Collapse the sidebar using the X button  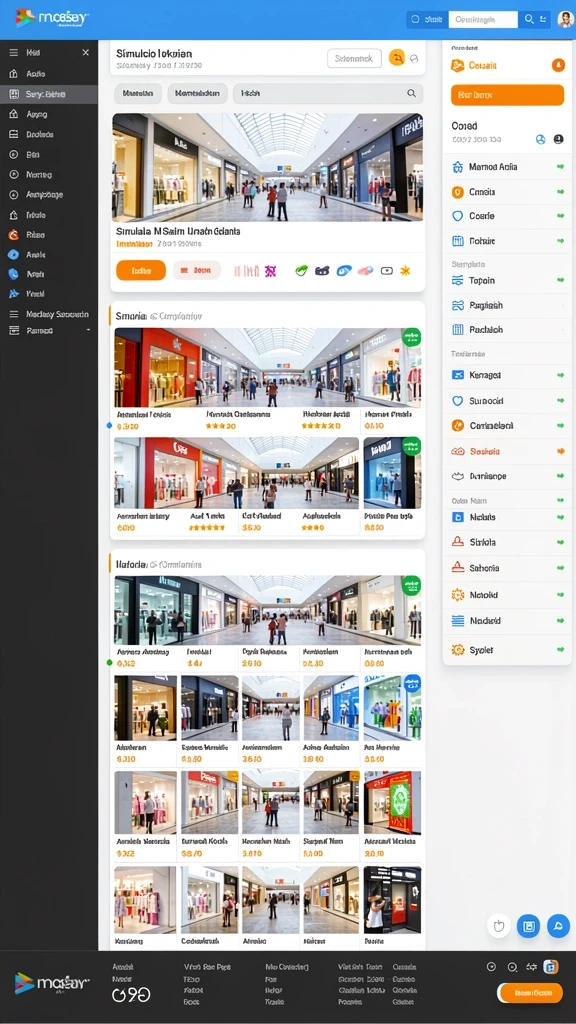pos(86,52)
